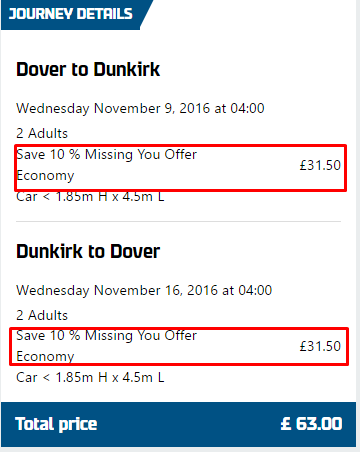
Task: Click the Total price label
Action: [x=56, y=424]
